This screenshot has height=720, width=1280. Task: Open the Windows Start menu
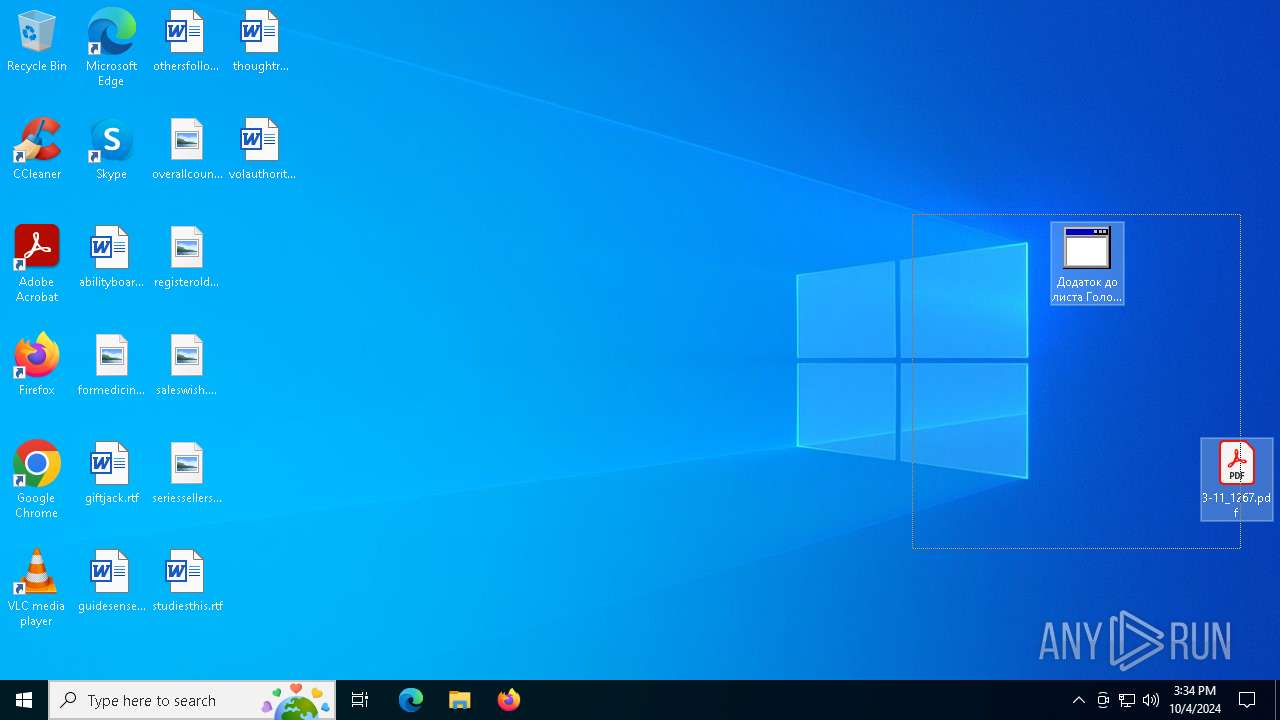[24, 700]
